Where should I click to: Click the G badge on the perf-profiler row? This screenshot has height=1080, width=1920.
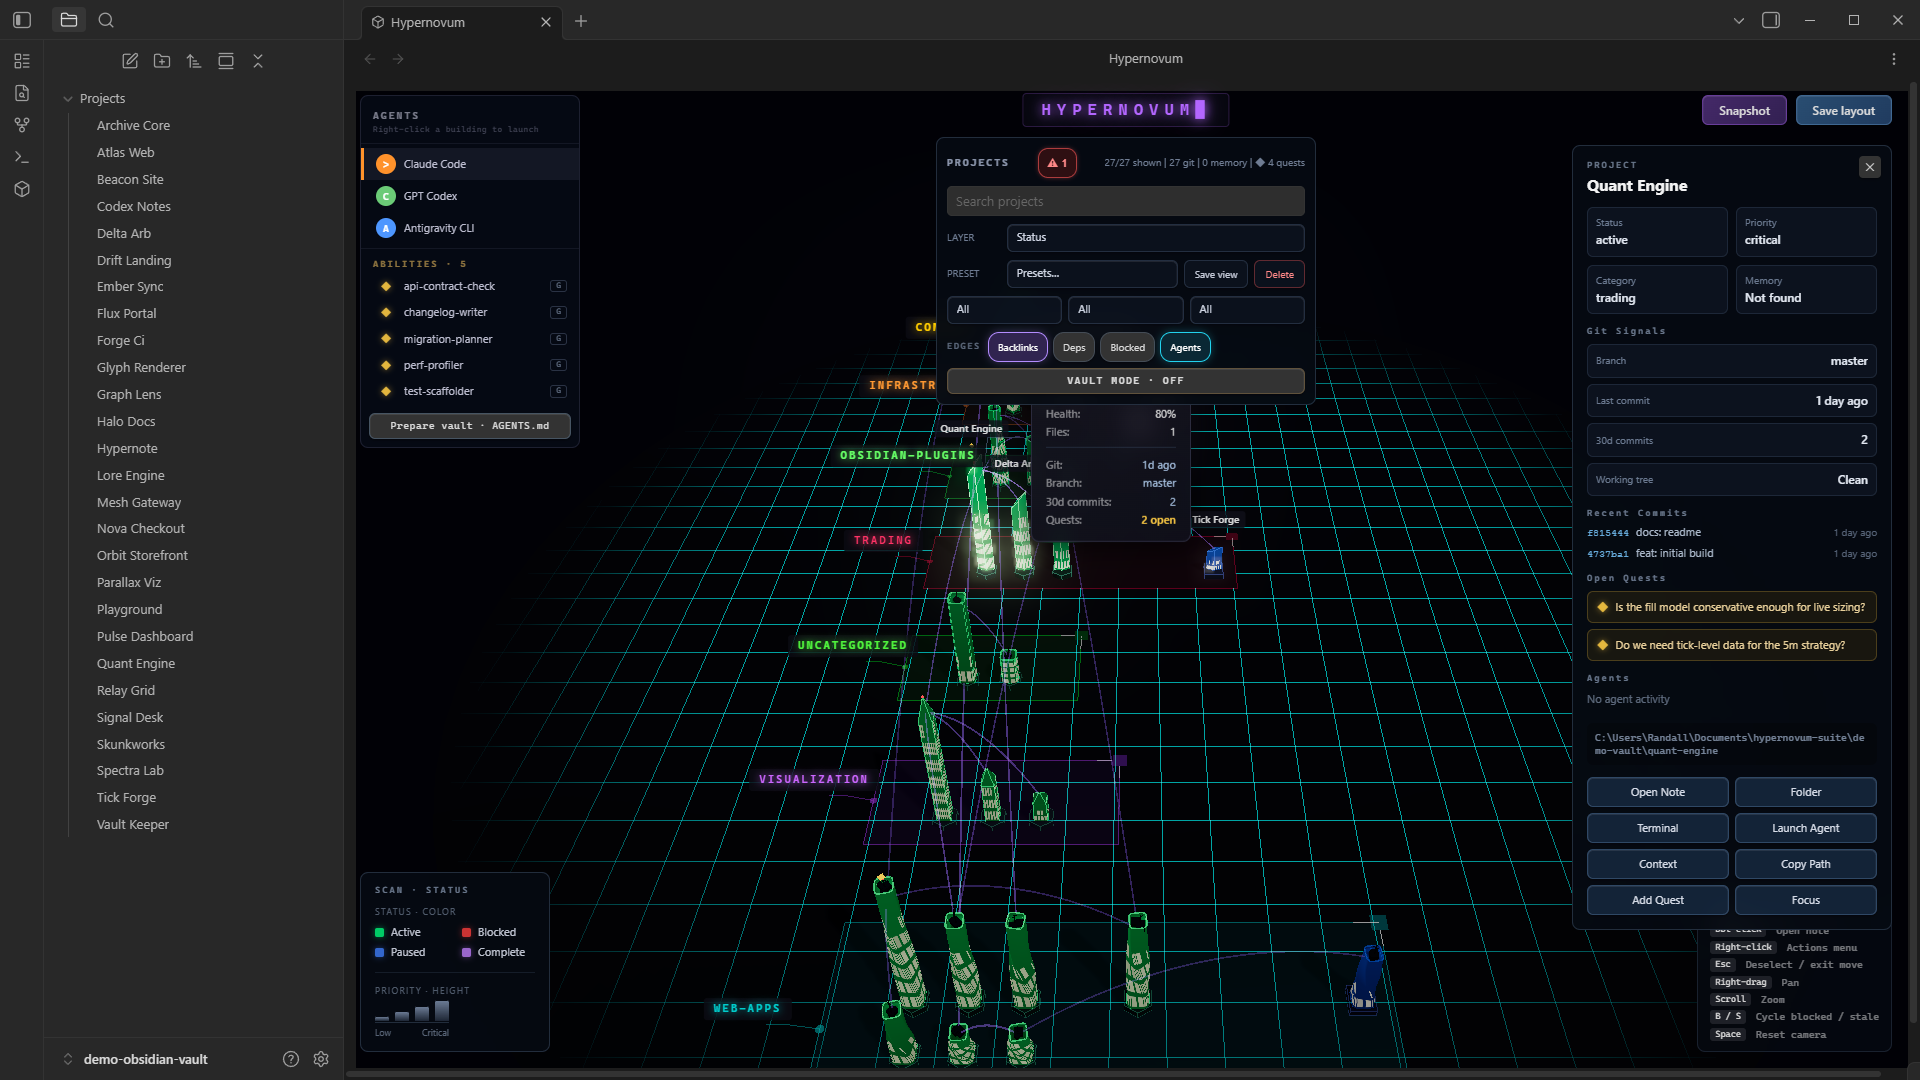(x=559, y=365)
